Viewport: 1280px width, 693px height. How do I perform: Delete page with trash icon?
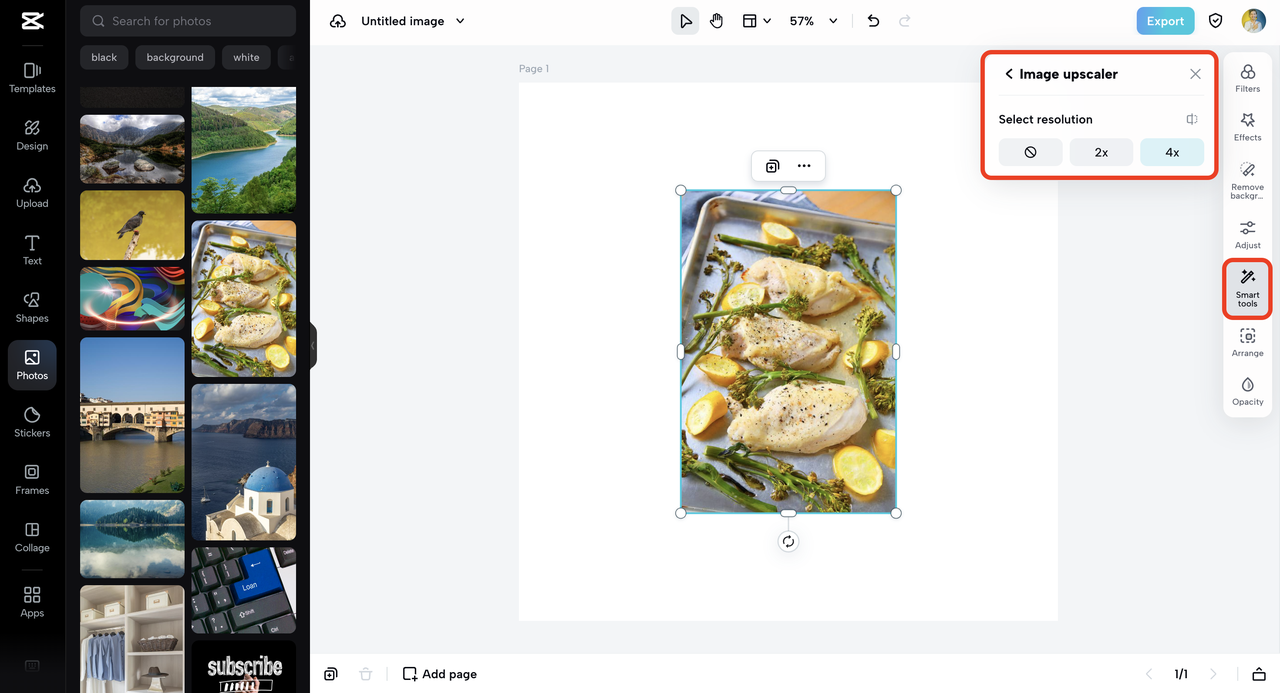pos(366,674)
